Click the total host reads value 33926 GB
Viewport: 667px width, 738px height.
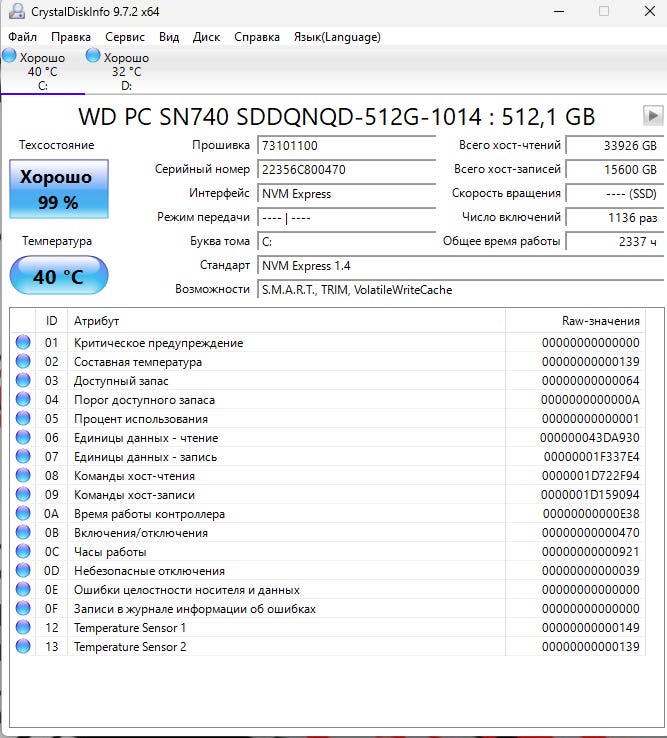click(x=615, y=145)
